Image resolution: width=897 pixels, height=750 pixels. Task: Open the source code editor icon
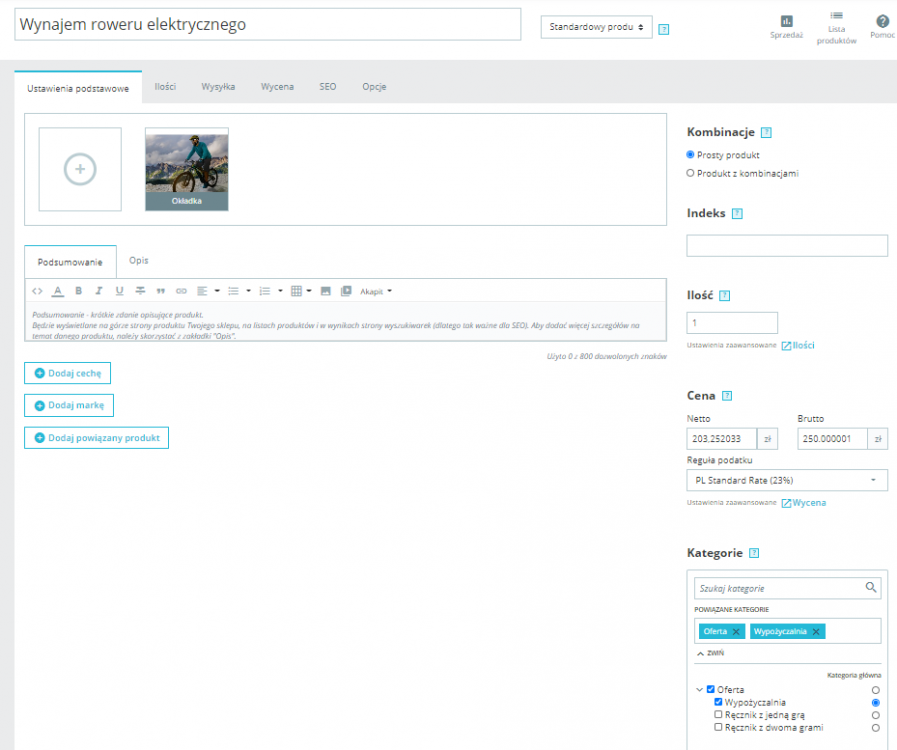(x=37, y=291)
